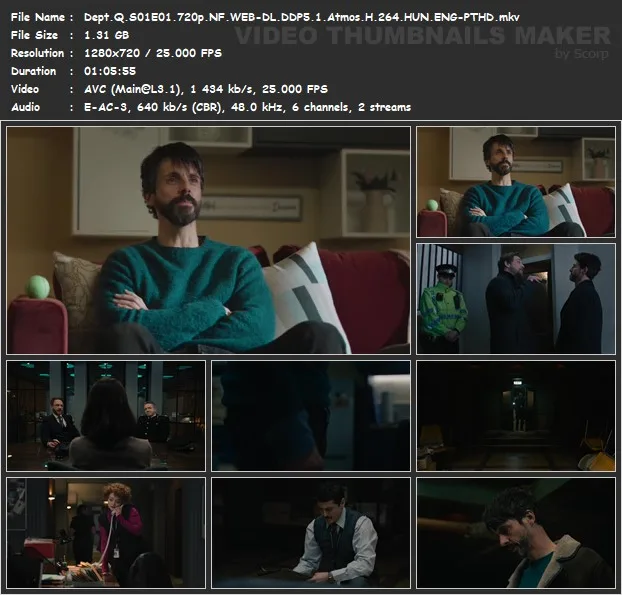Open thumbnail of figure in dark hallway
The width and height of the screenshot is (622, 595).
pyautogui.click(x=516, y=416)
